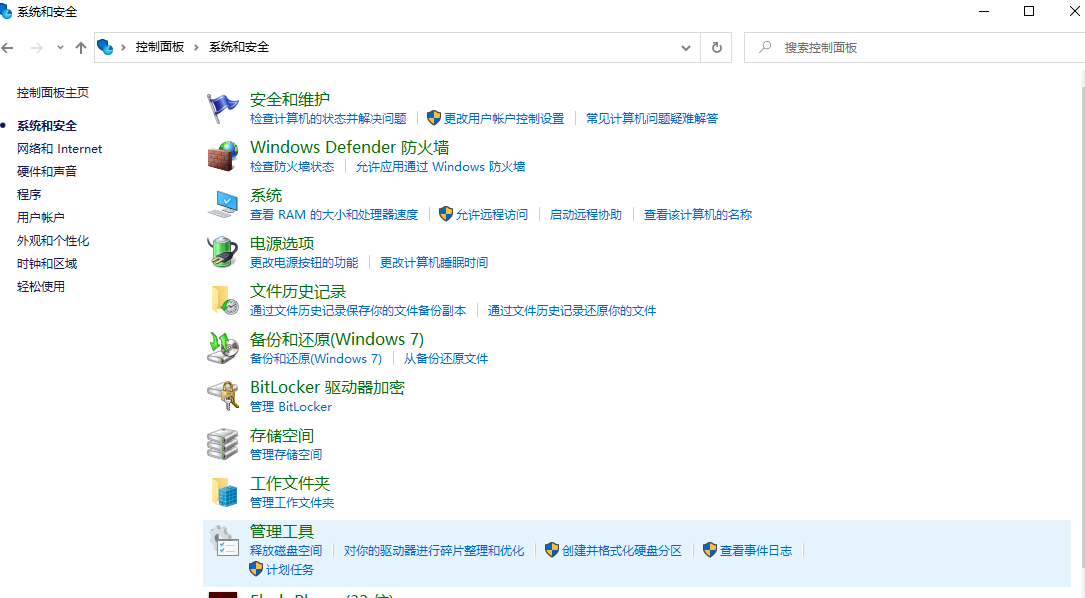Viewport: 1085px width, 598px height.
Task: Expand the address bar dropdown arrow
Action: (685, 46)
